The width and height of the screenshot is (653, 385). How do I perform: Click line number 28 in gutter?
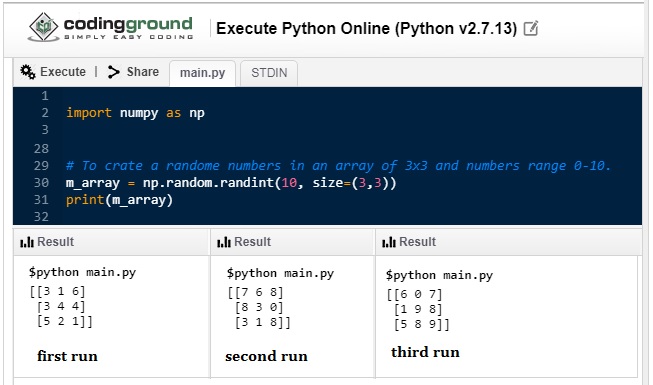coord(41,148)
